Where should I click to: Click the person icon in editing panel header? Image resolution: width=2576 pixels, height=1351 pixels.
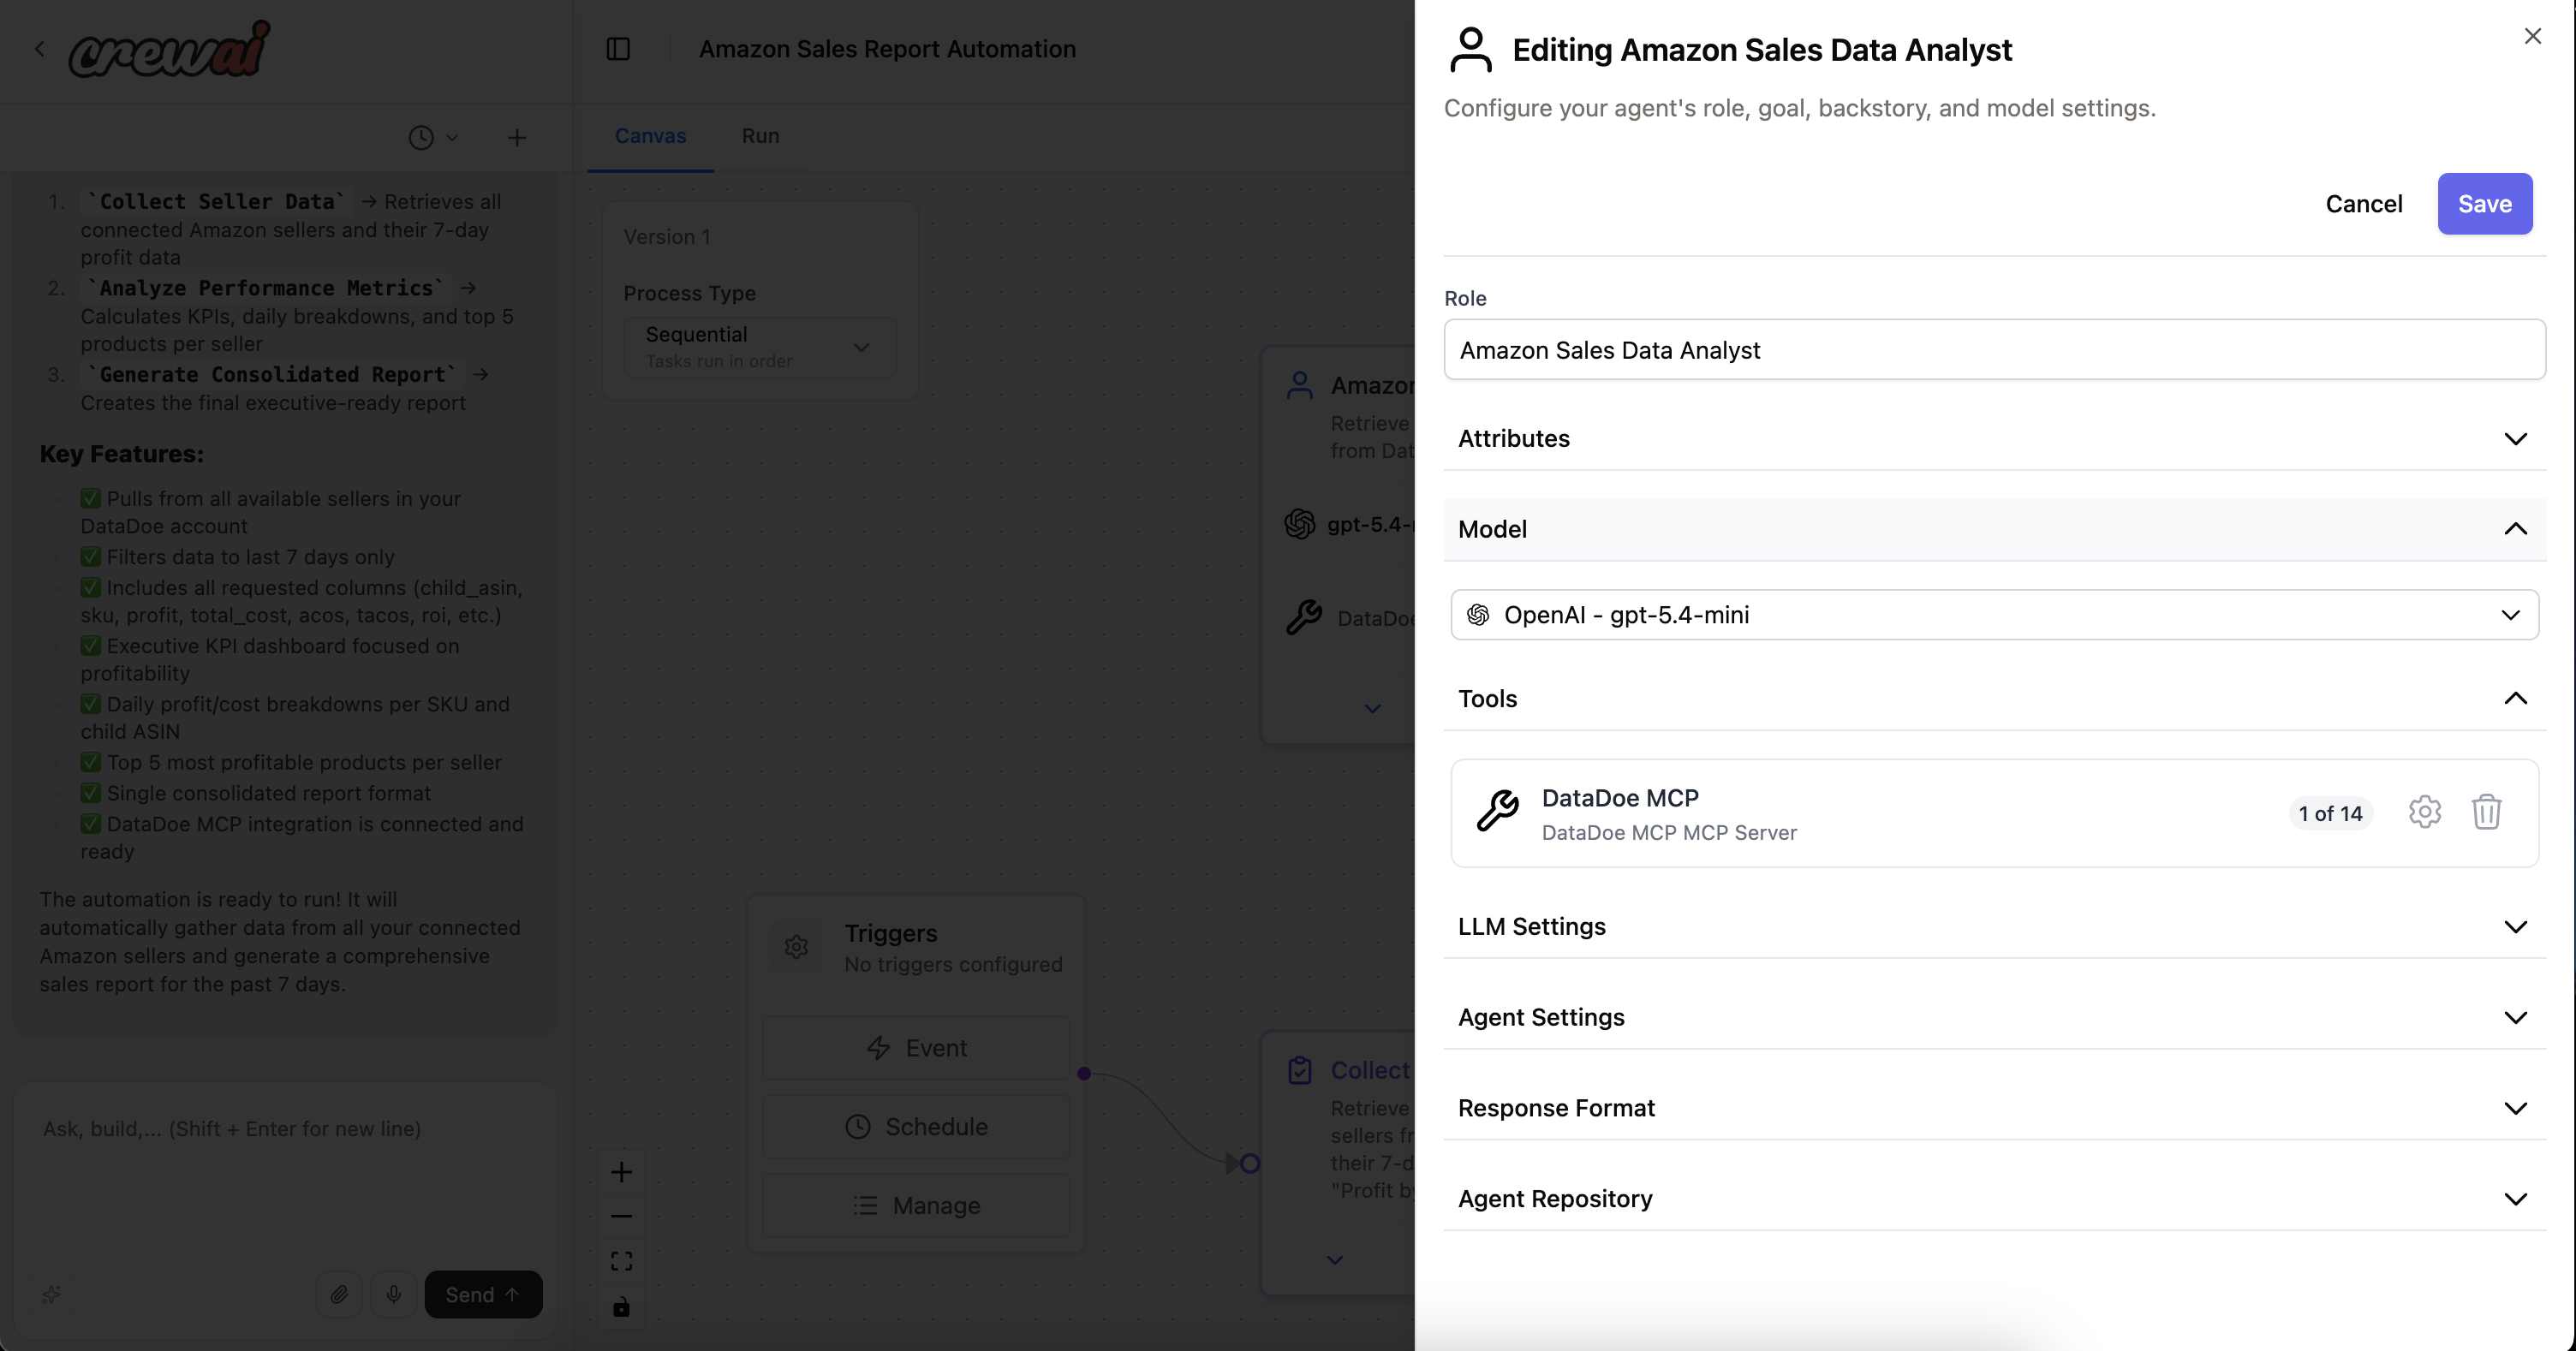coord(1470,50)
